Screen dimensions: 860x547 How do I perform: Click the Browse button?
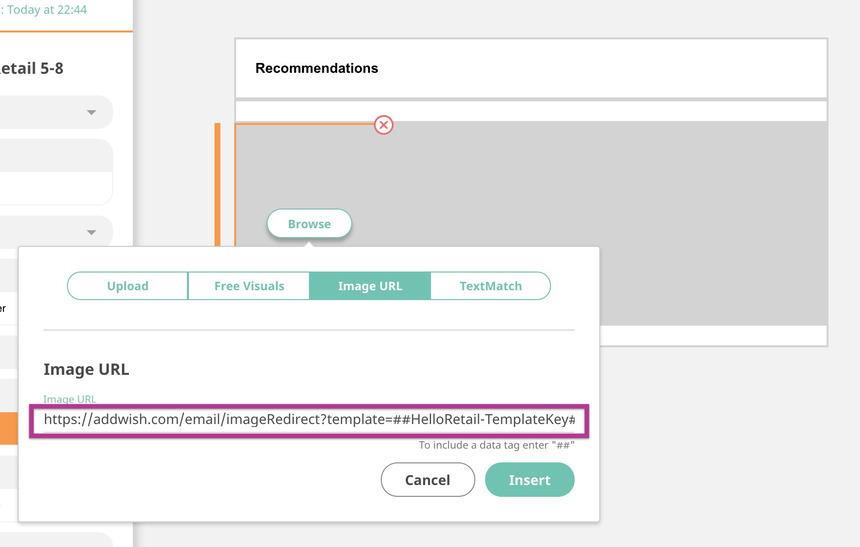[309, 224]
